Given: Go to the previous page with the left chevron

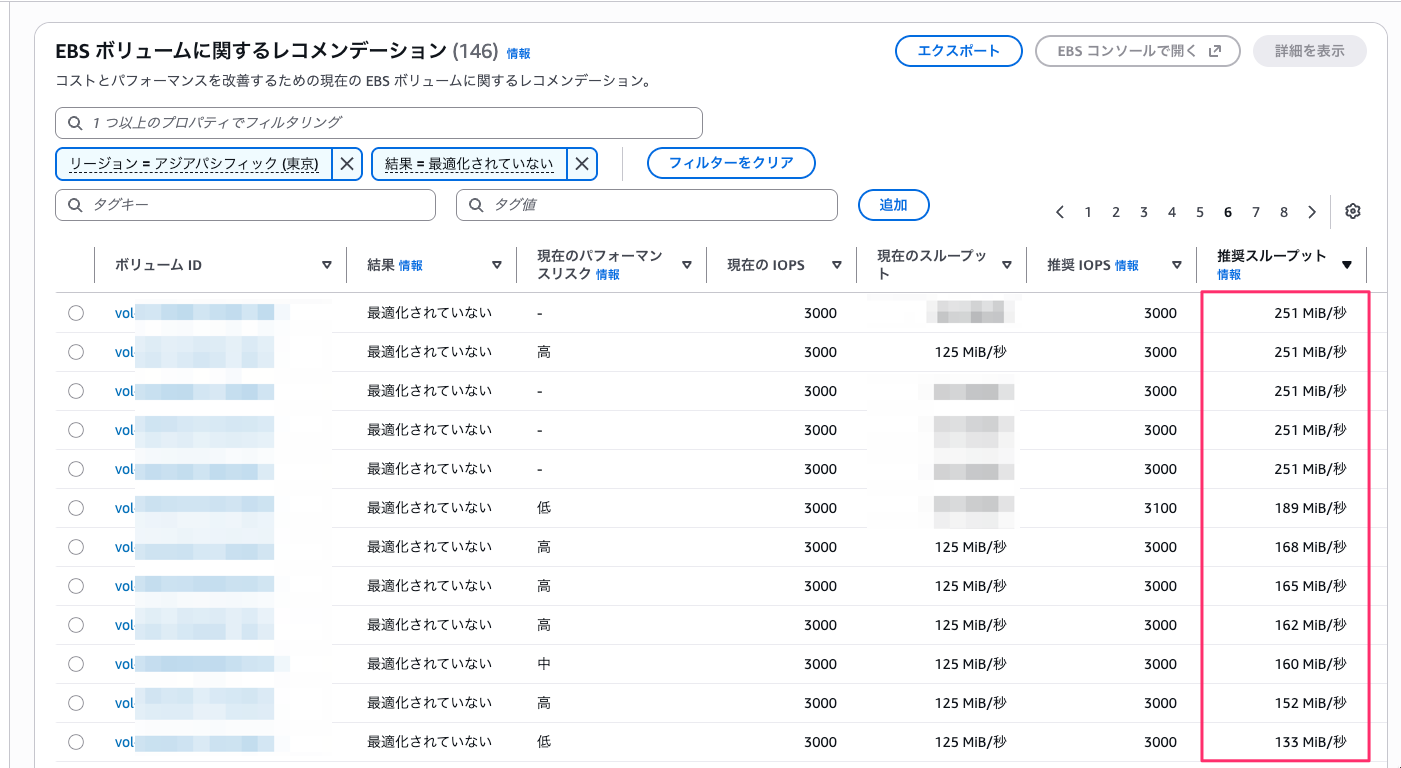Looking at the screenshot, I should click(x=1060, y=212).
